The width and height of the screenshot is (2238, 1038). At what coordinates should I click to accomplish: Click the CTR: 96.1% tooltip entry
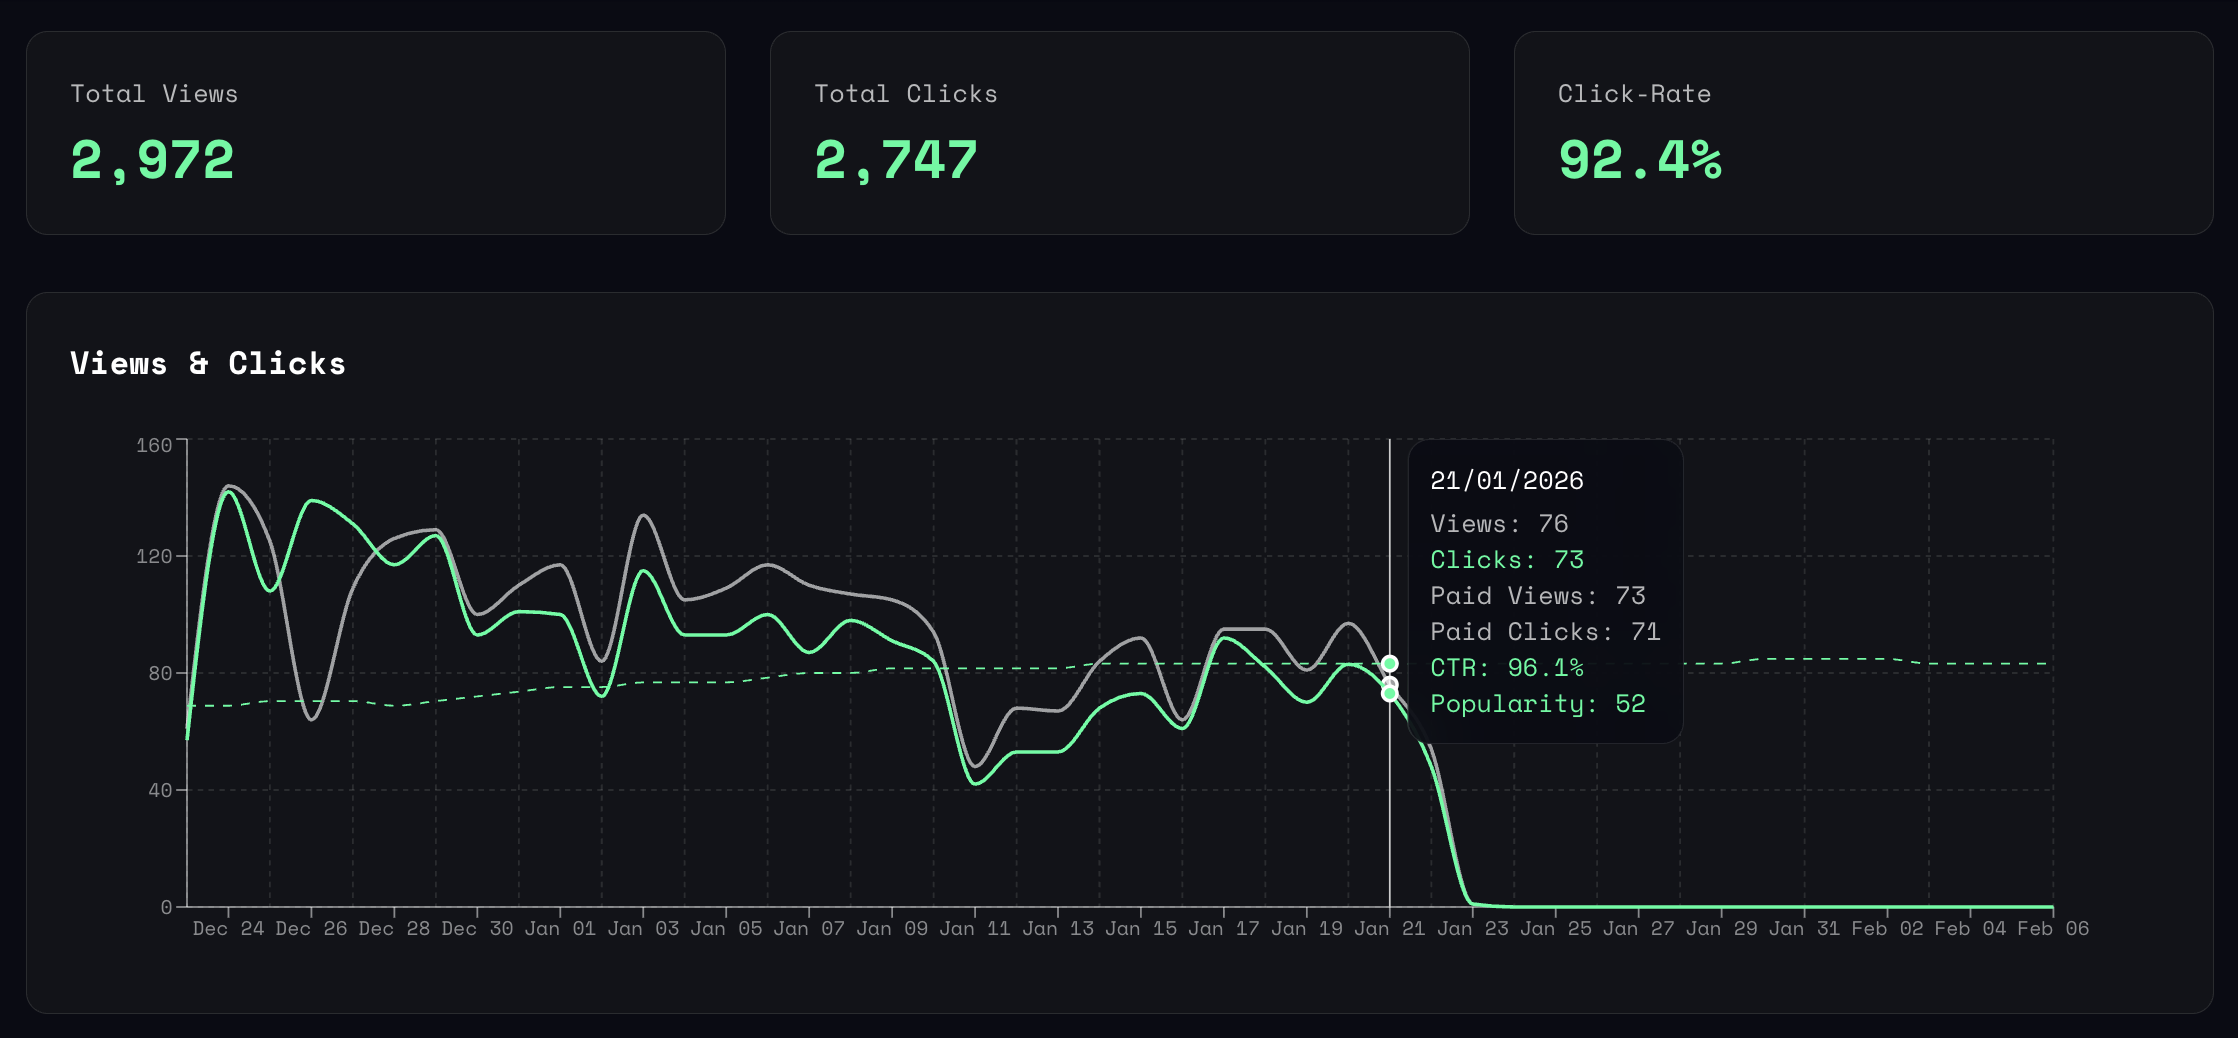click(x=1506, y=667)
